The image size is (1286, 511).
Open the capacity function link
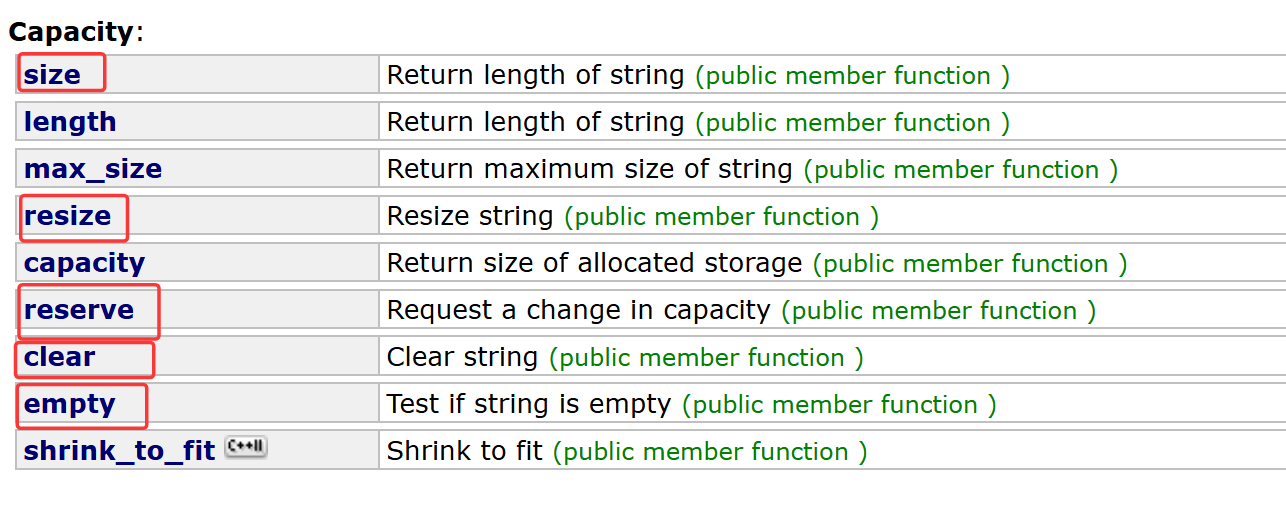85,263
